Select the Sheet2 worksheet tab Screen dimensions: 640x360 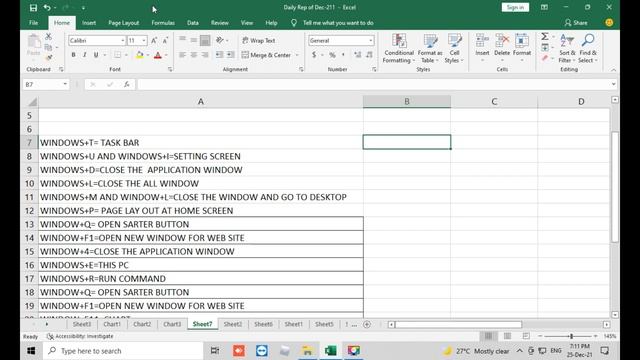[233, 324]
